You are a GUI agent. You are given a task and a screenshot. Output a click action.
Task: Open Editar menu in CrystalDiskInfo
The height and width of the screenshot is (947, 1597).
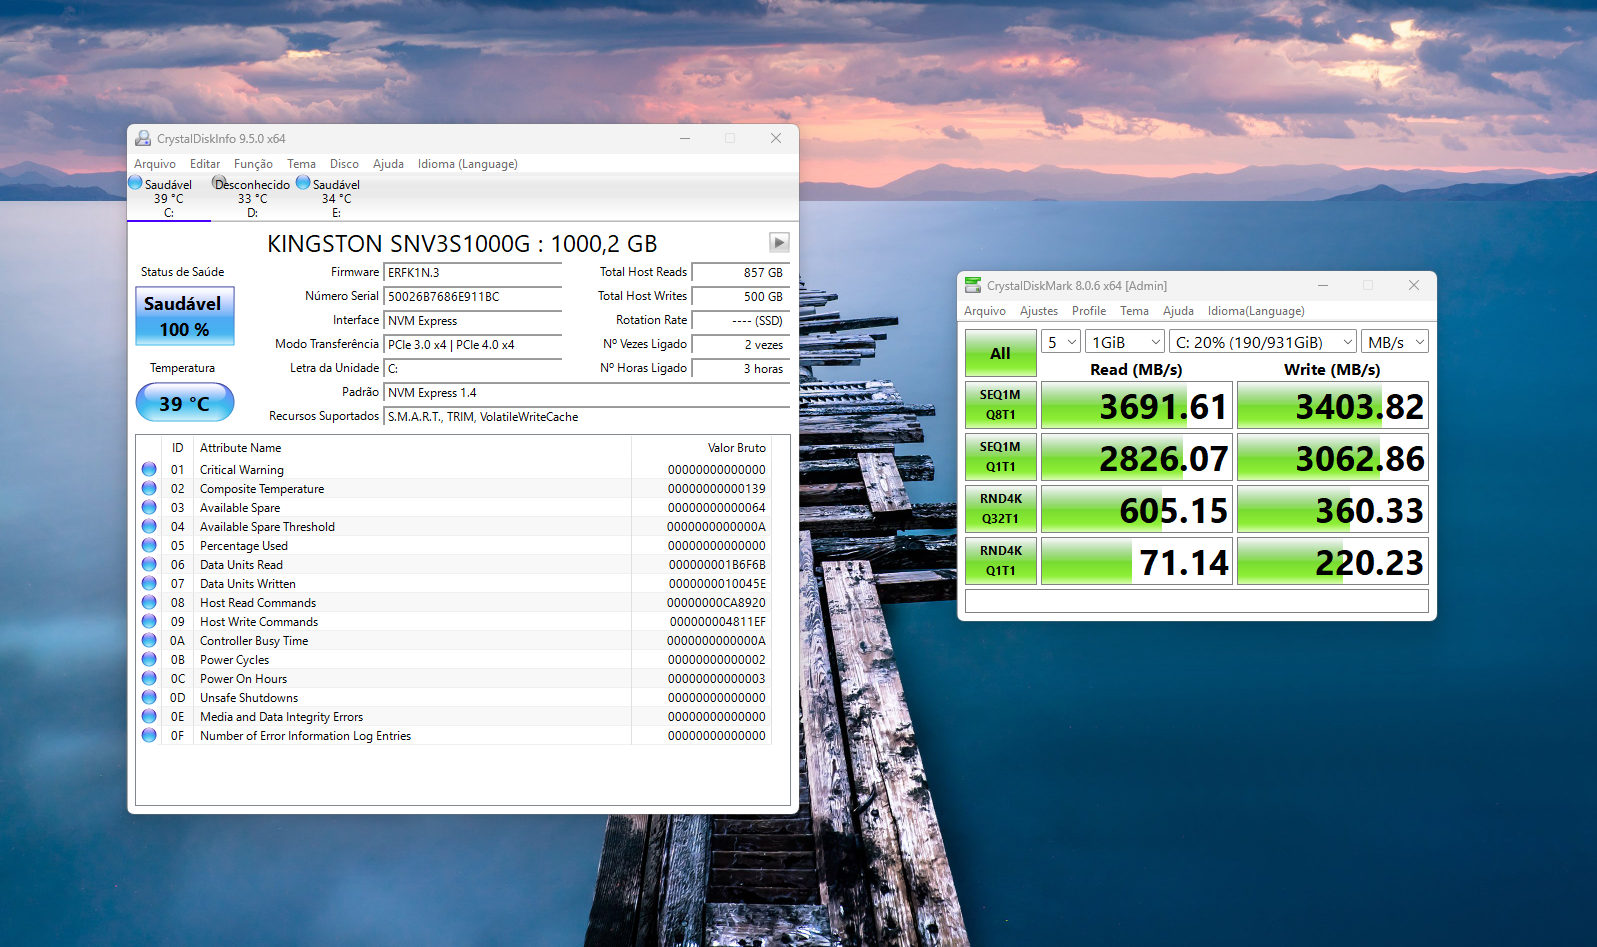pos(205,164)
